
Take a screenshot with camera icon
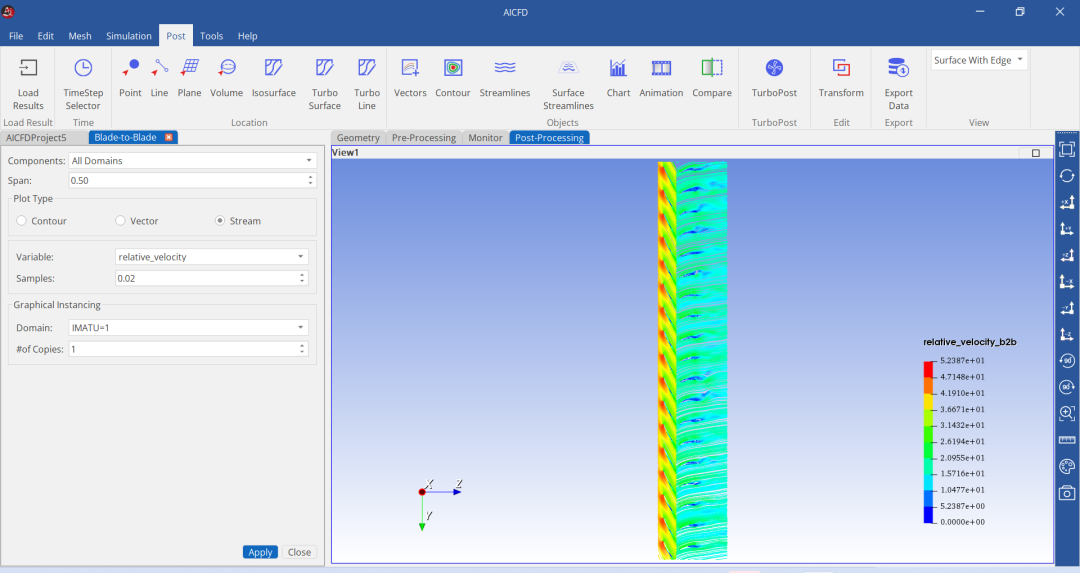click(1067, 492)
